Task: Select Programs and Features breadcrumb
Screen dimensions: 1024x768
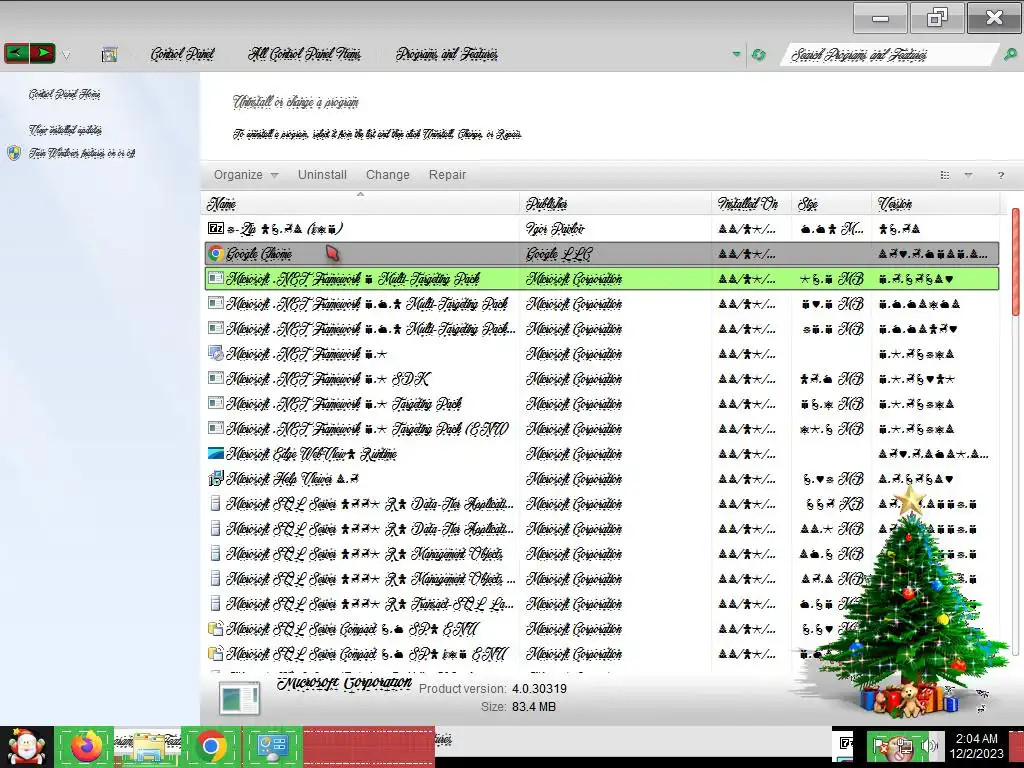Action: click(x=447, y=54)
